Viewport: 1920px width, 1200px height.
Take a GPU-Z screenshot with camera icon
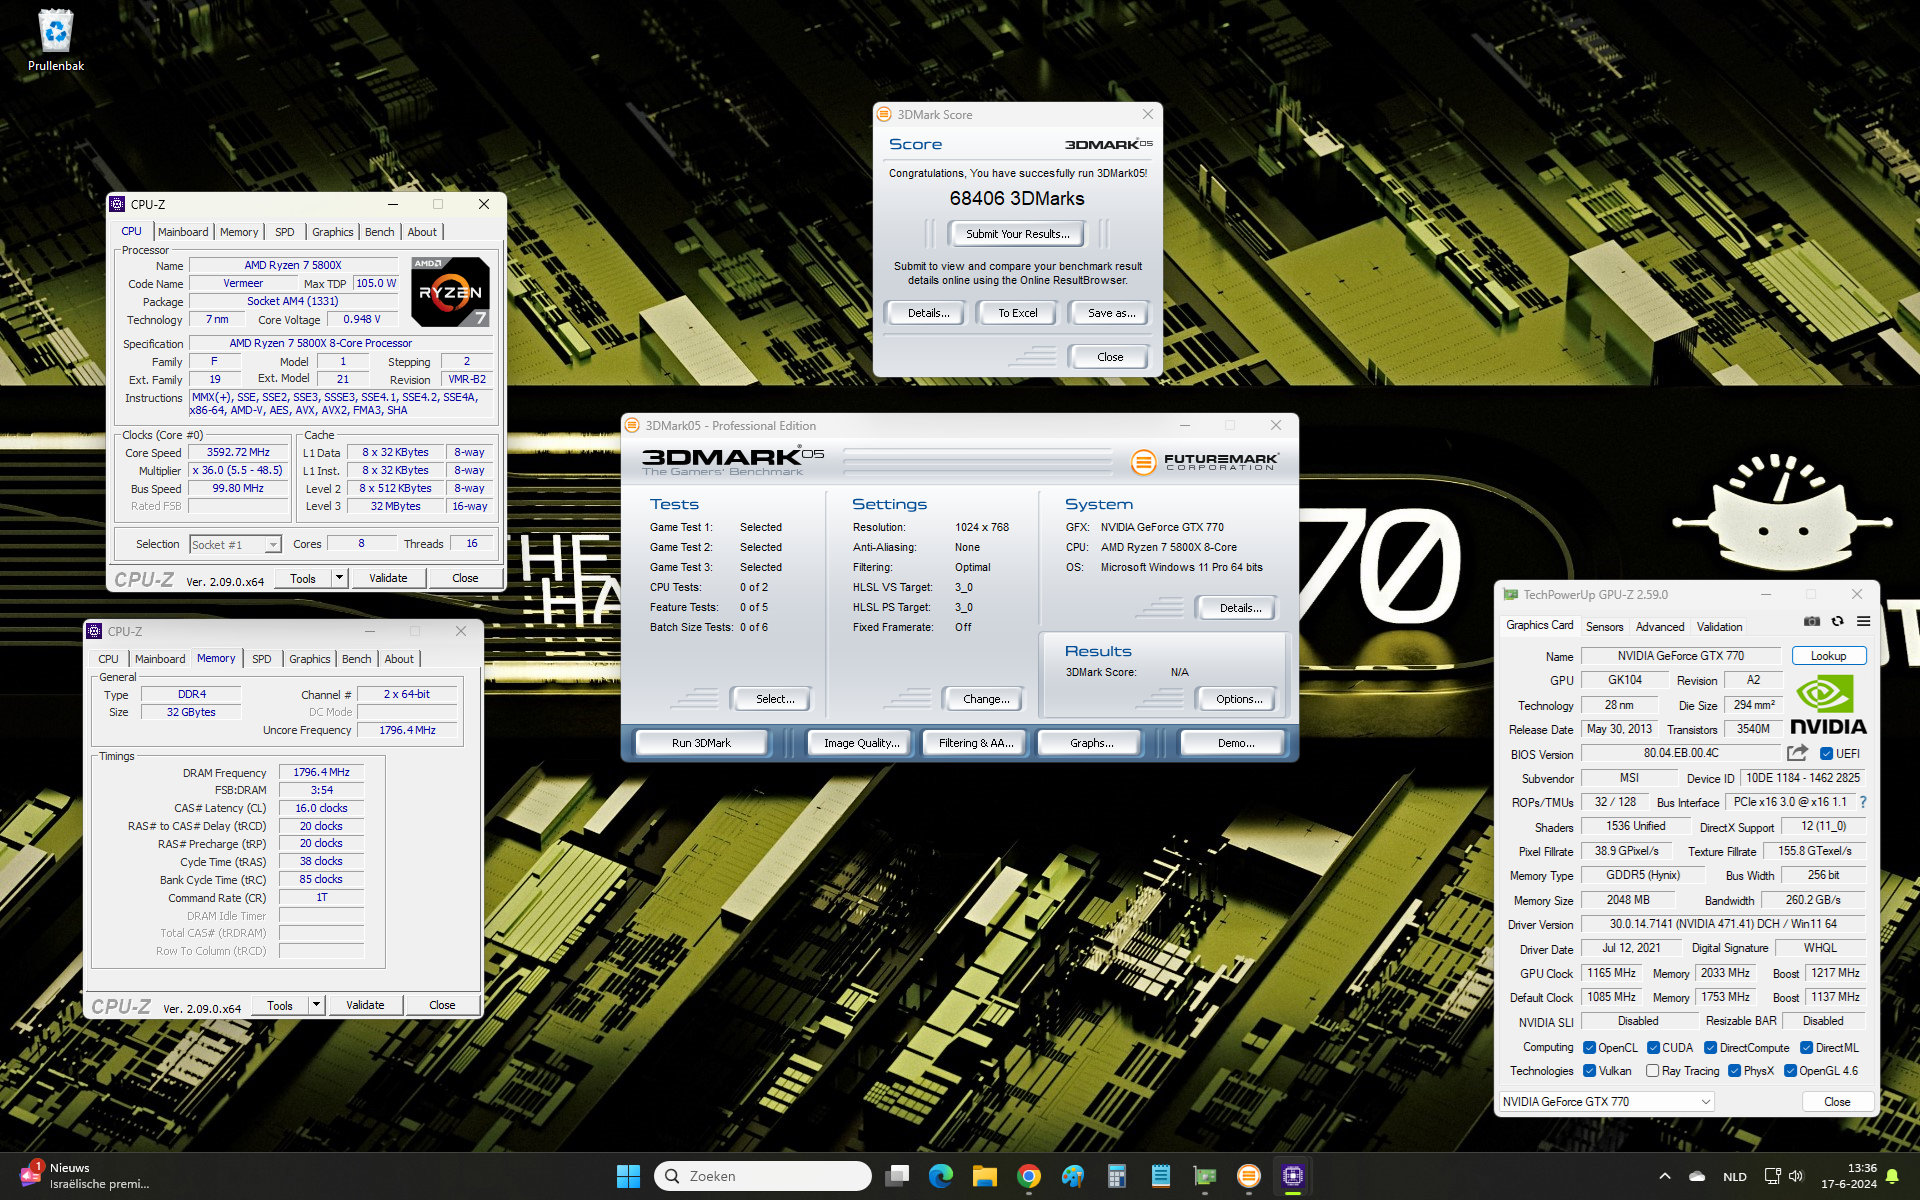(x=1811, y=621)
